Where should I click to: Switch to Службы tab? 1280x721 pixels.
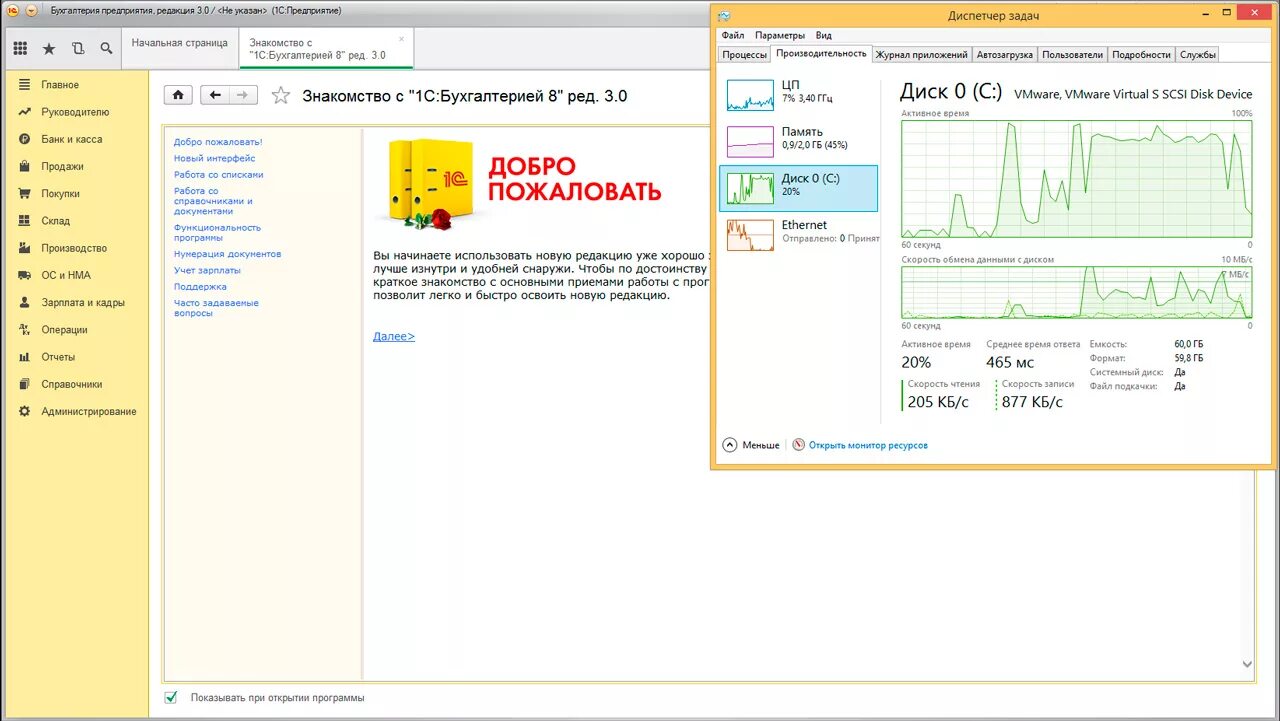tap(1197, 55)
